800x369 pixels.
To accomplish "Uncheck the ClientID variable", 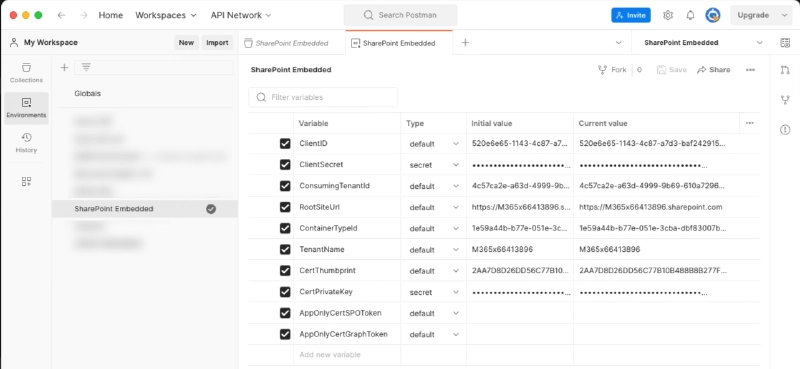I will coord(285,144).
